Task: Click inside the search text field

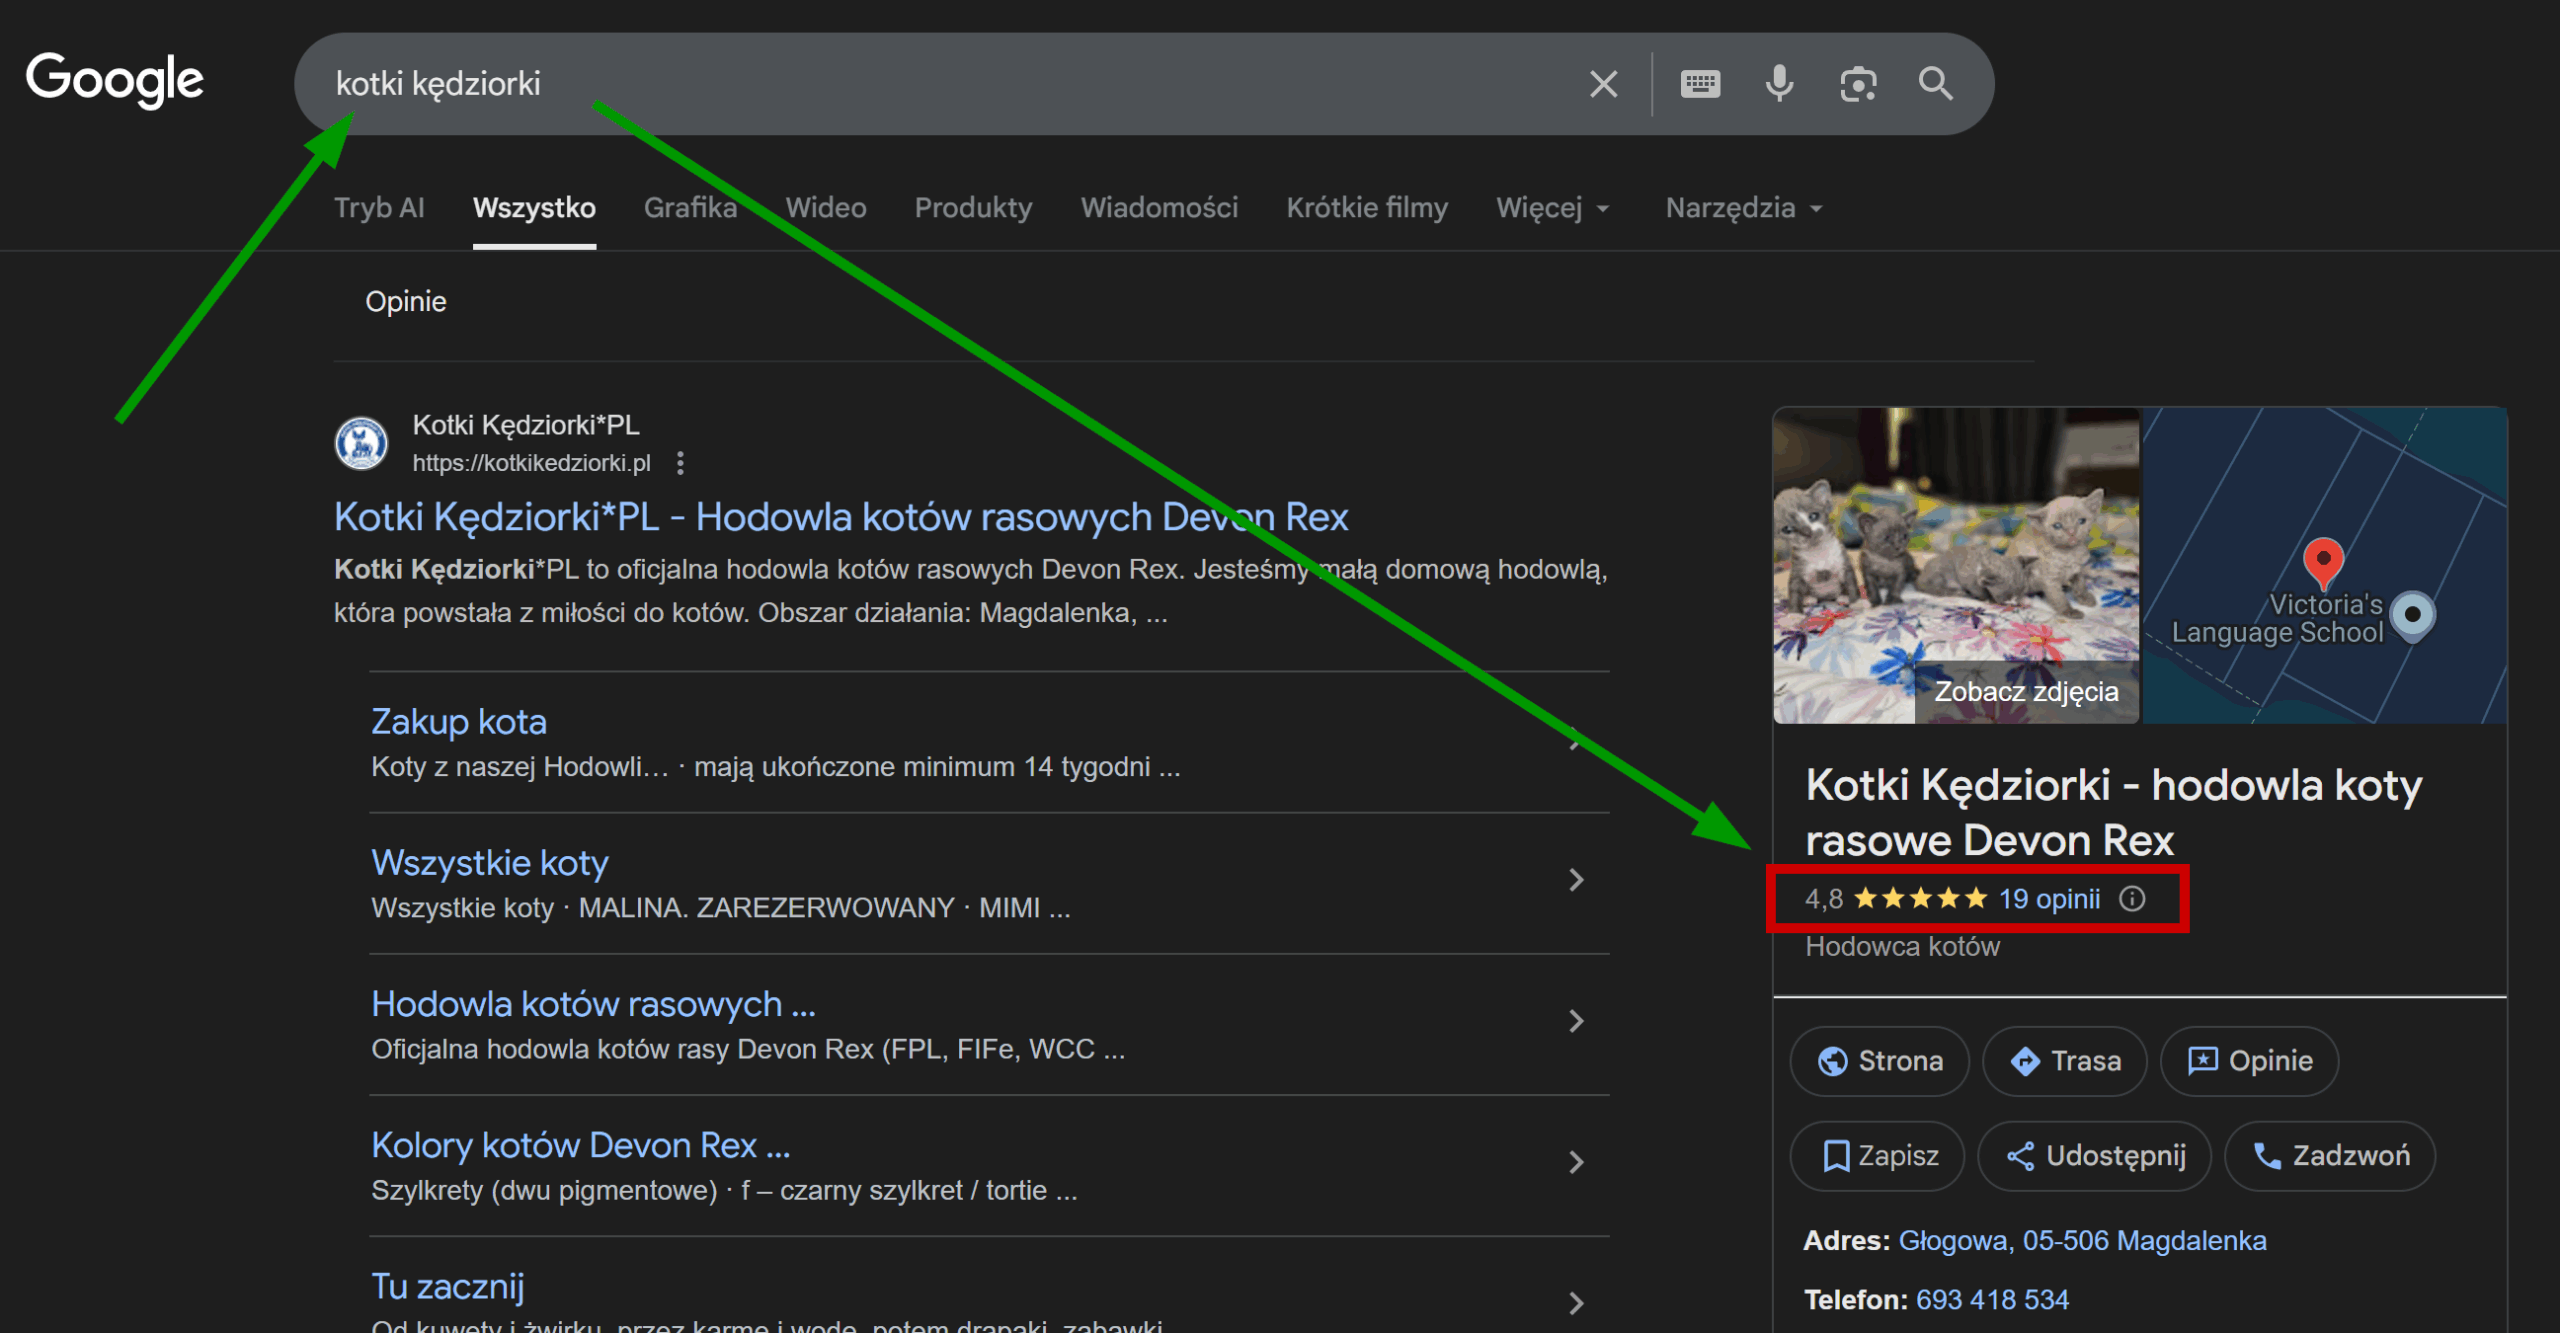Action: (x=900, y=84)
